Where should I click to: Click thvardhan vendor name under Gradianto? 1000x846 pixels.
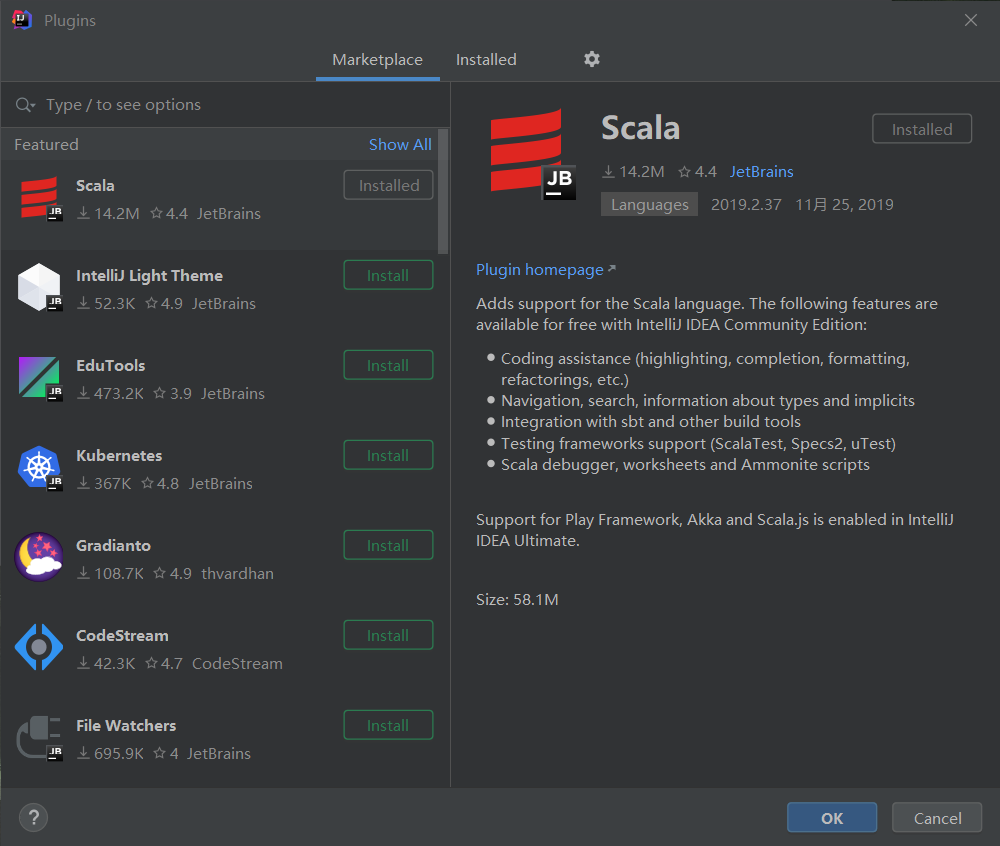(x=237, y=573)
